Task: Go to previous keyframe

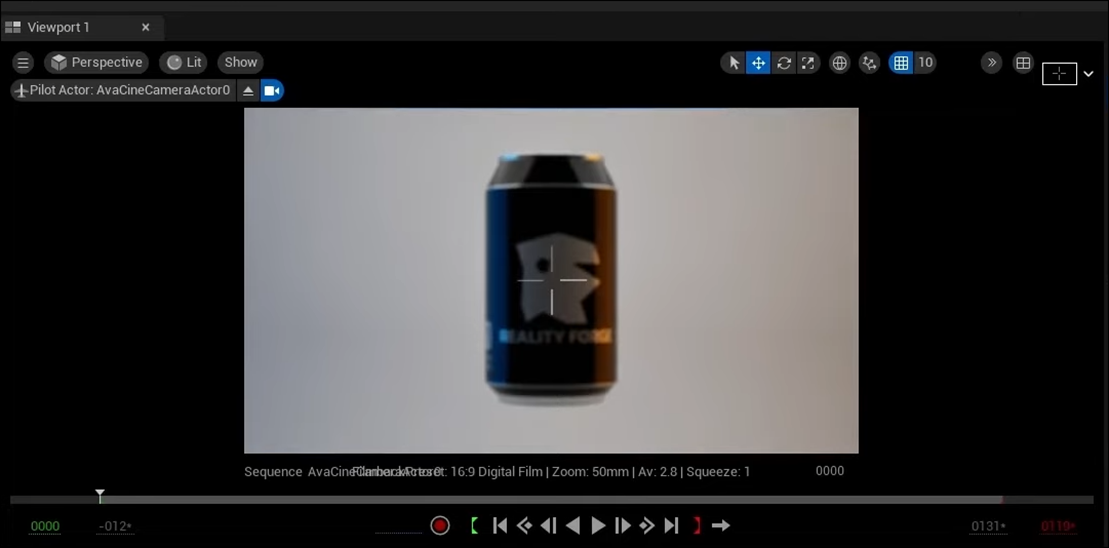Action: (x=524, y=525)
